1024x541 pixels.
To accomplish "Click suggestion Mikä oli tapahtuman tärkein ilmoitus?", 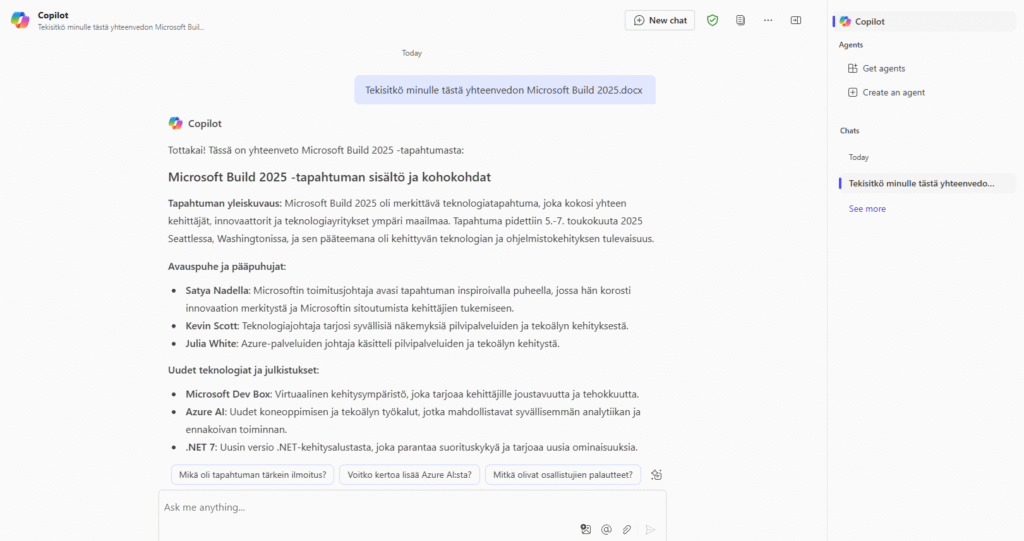I will click(253, 474).
